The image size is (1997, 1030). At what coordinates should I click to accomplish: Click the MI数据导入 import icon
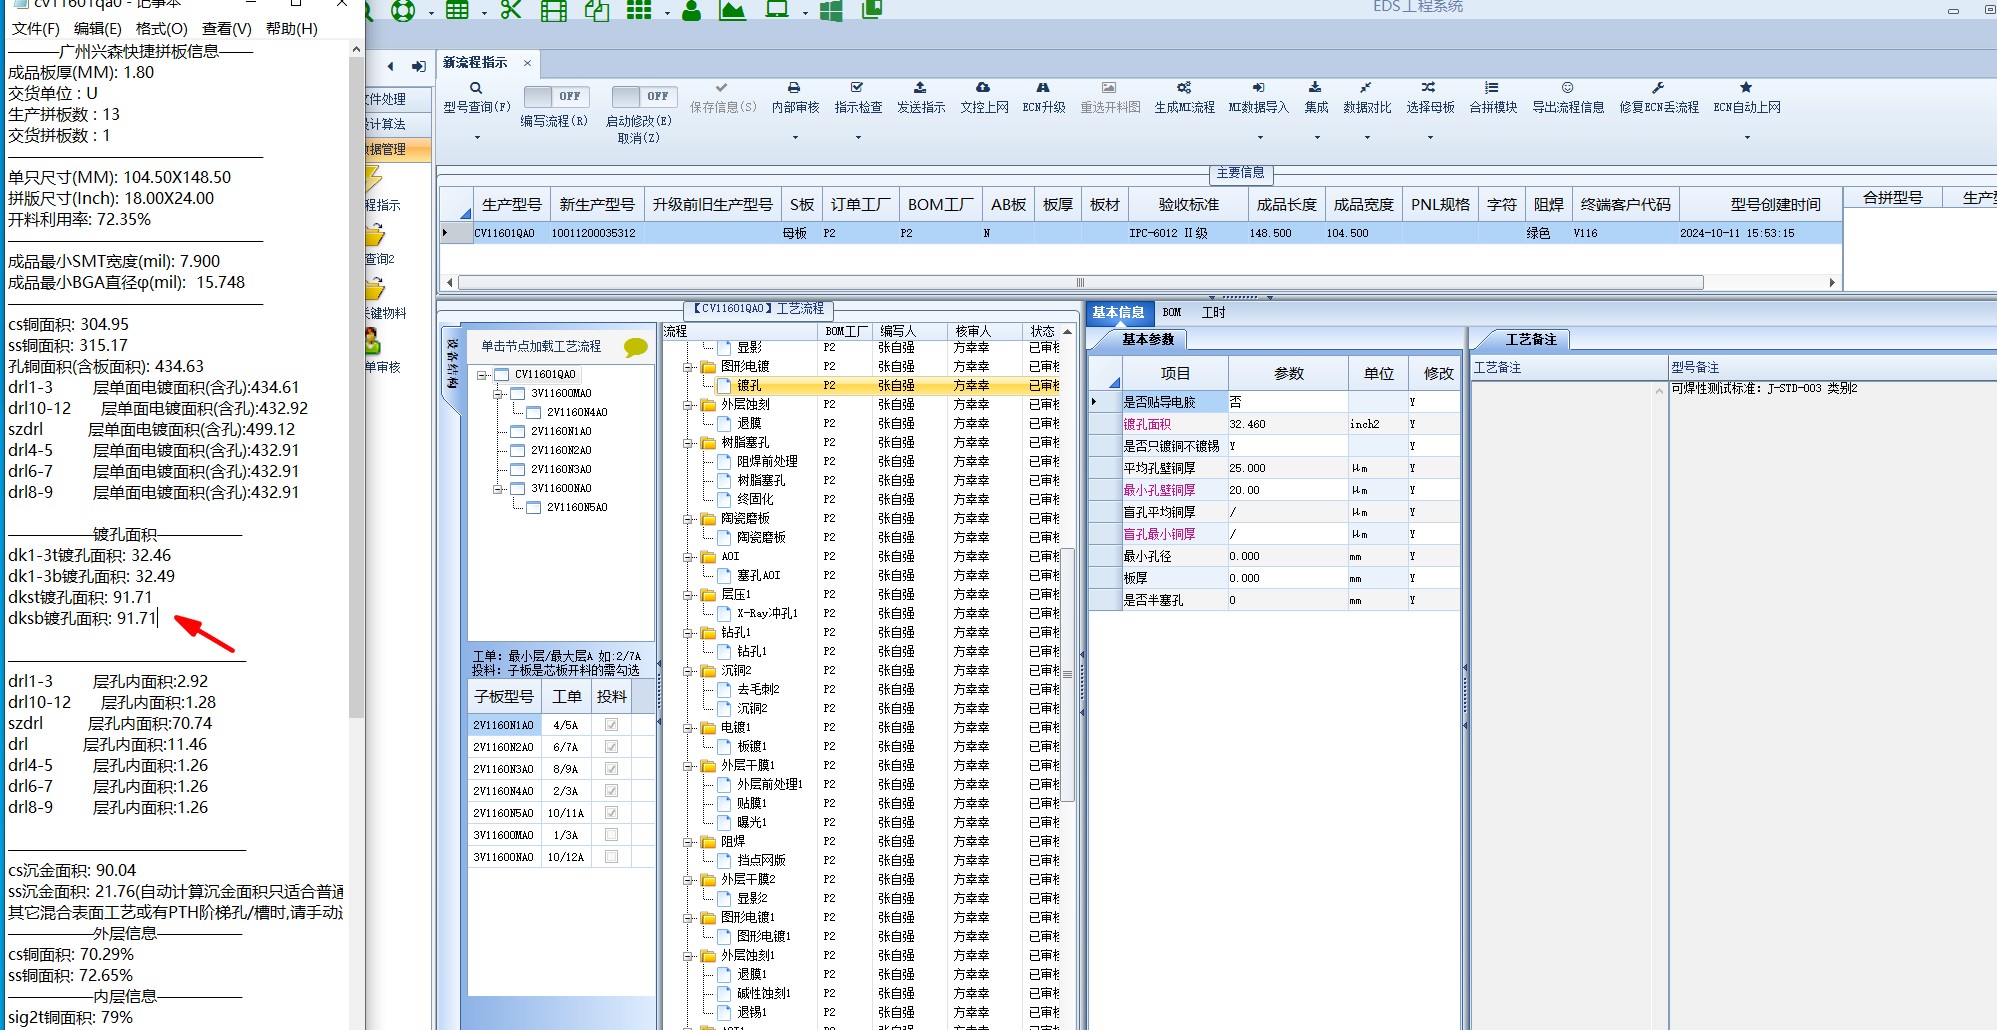click(1259, 88)
